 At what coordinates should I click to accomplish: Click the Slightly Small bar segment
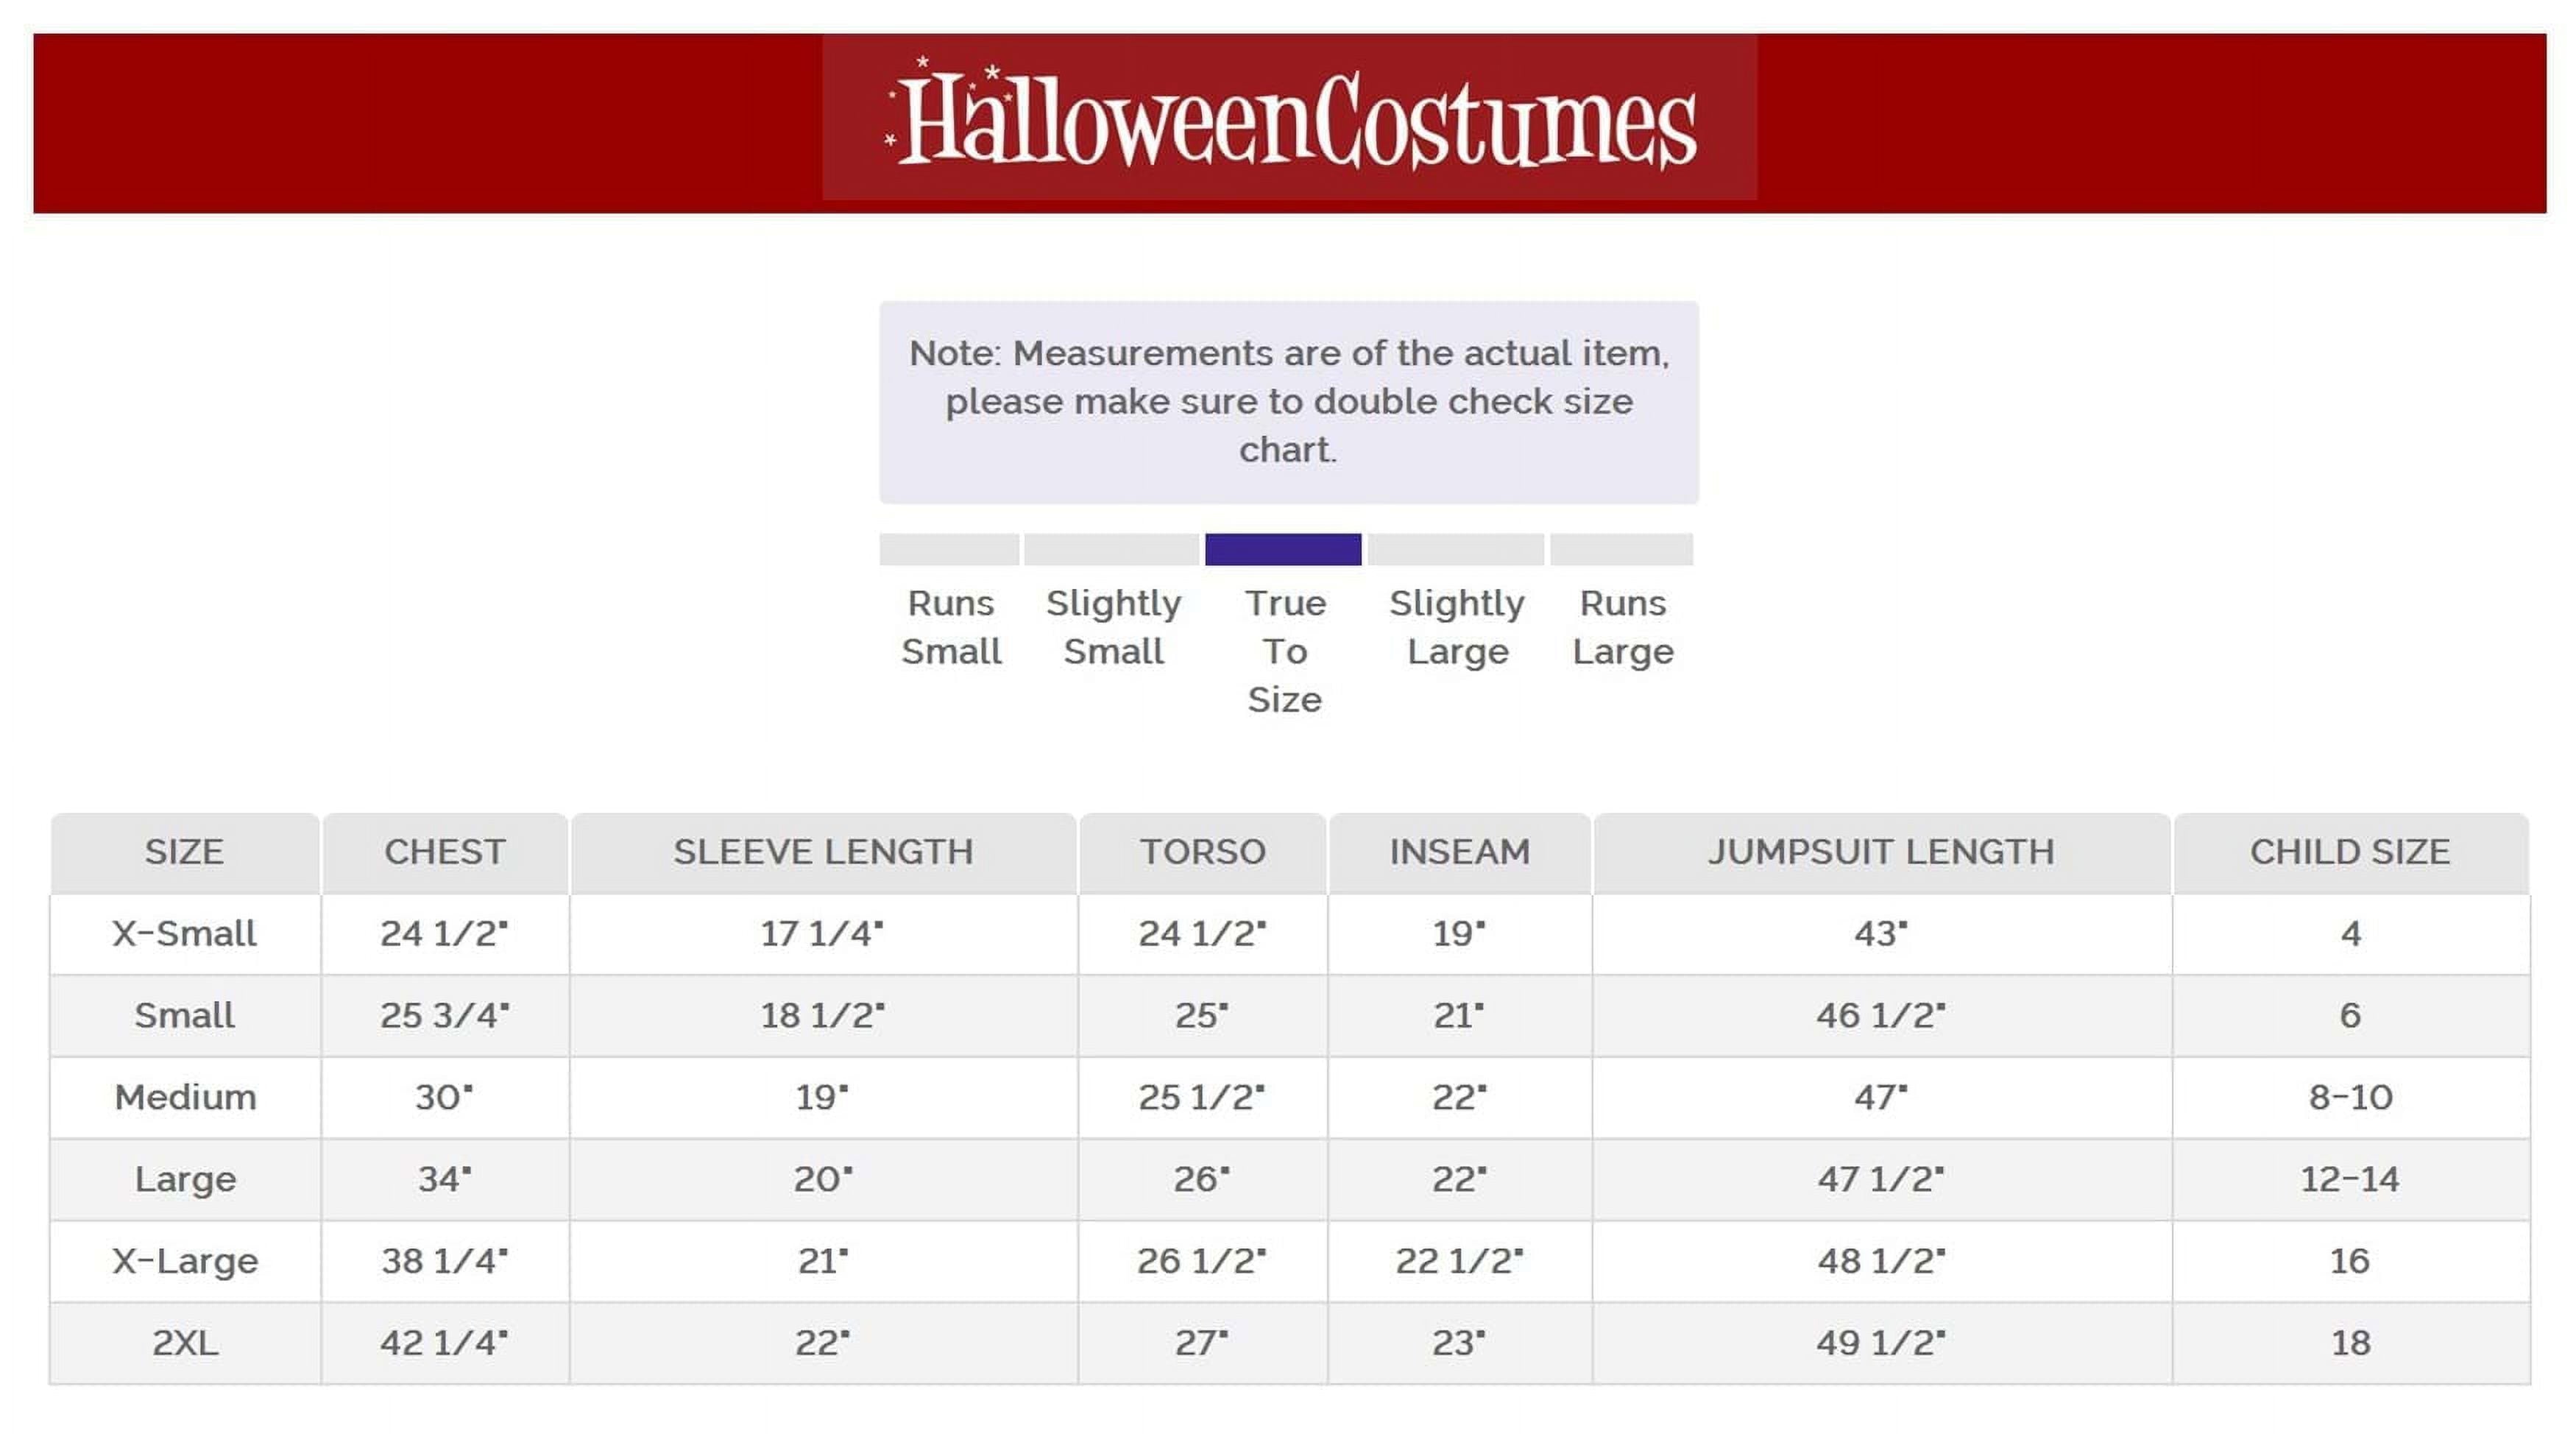[x=1111, y=549]
